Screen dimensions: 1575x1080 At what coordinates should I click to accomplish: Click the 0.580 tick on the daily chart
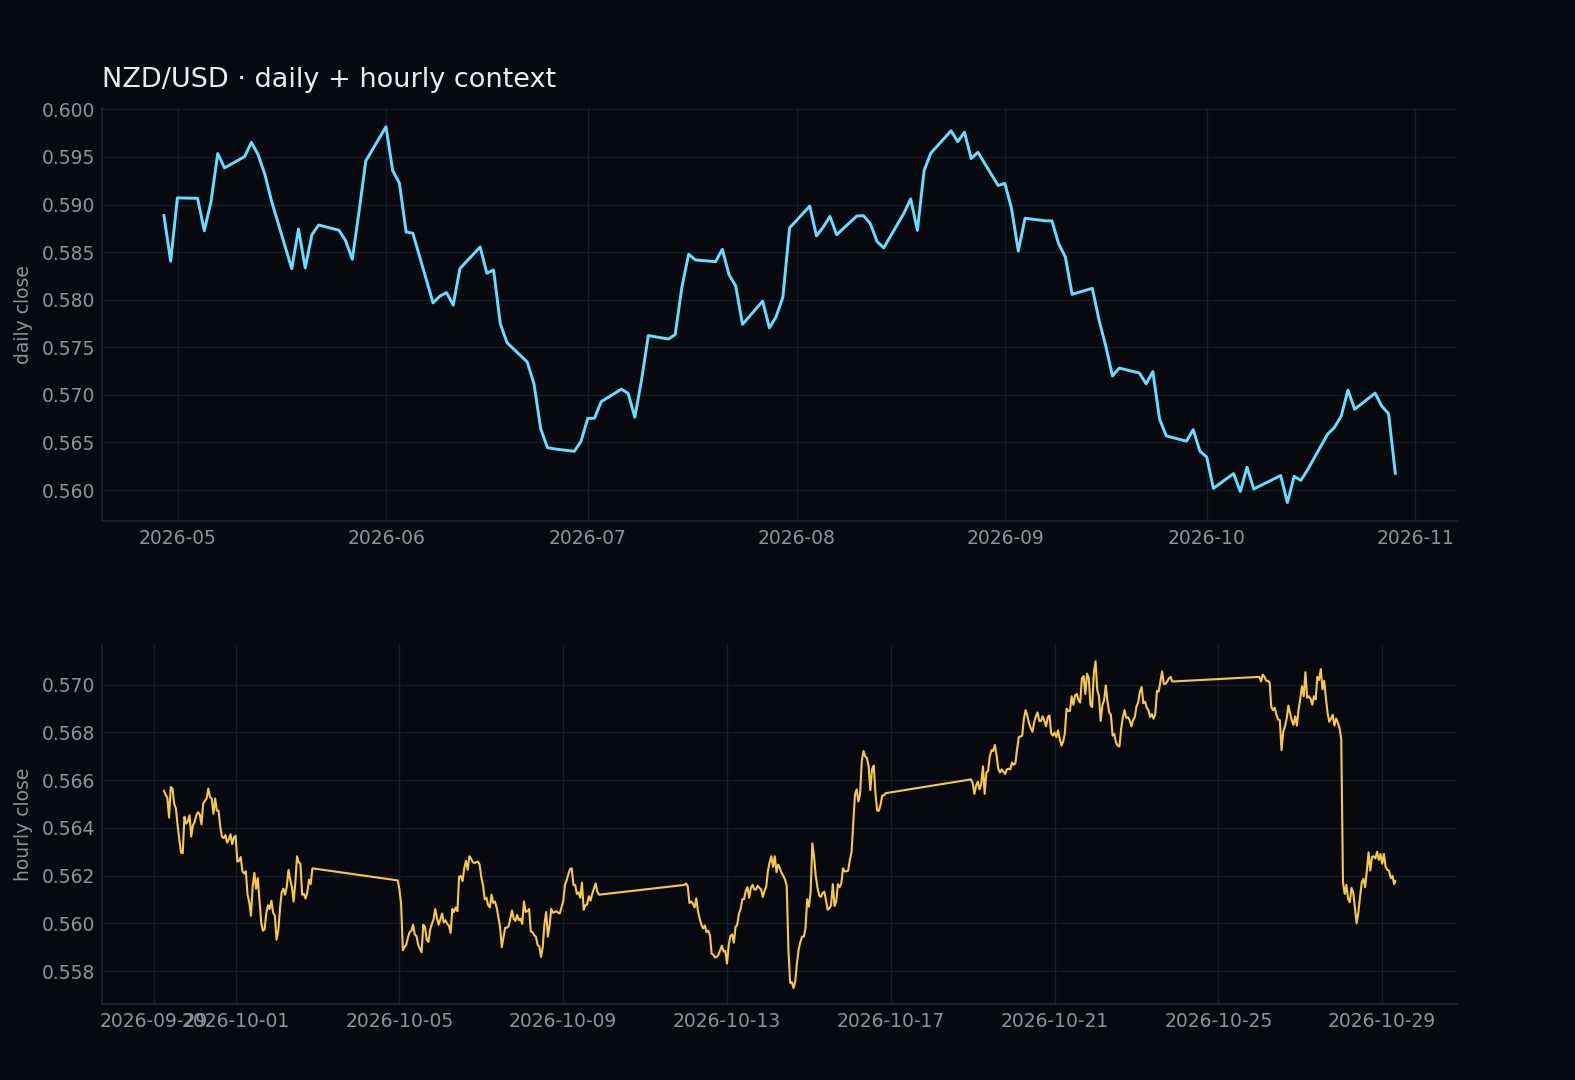(x=68, y=300)
